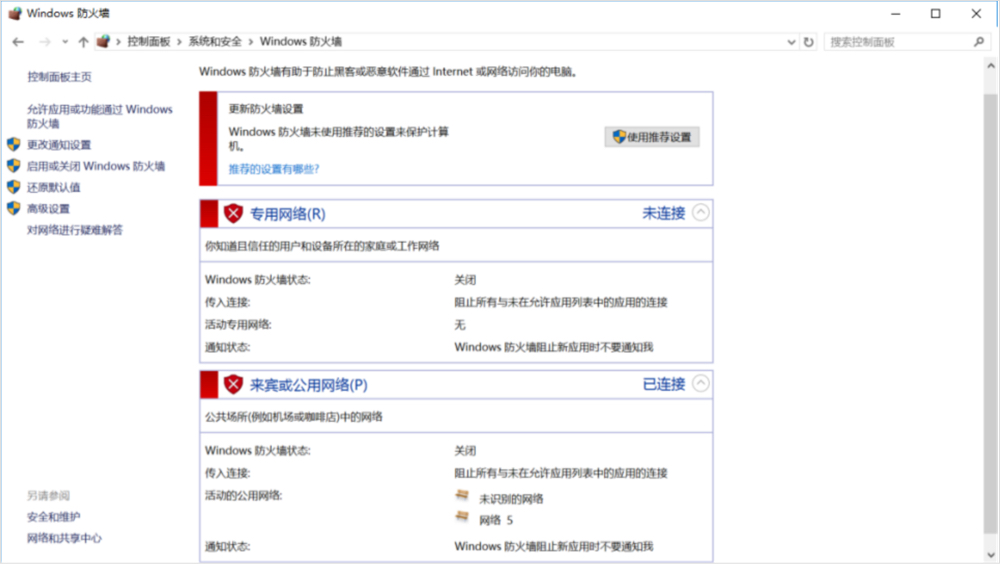Click the shield icon beside 更改通知设置
The image size is (1000, 564).
point(13,144)
